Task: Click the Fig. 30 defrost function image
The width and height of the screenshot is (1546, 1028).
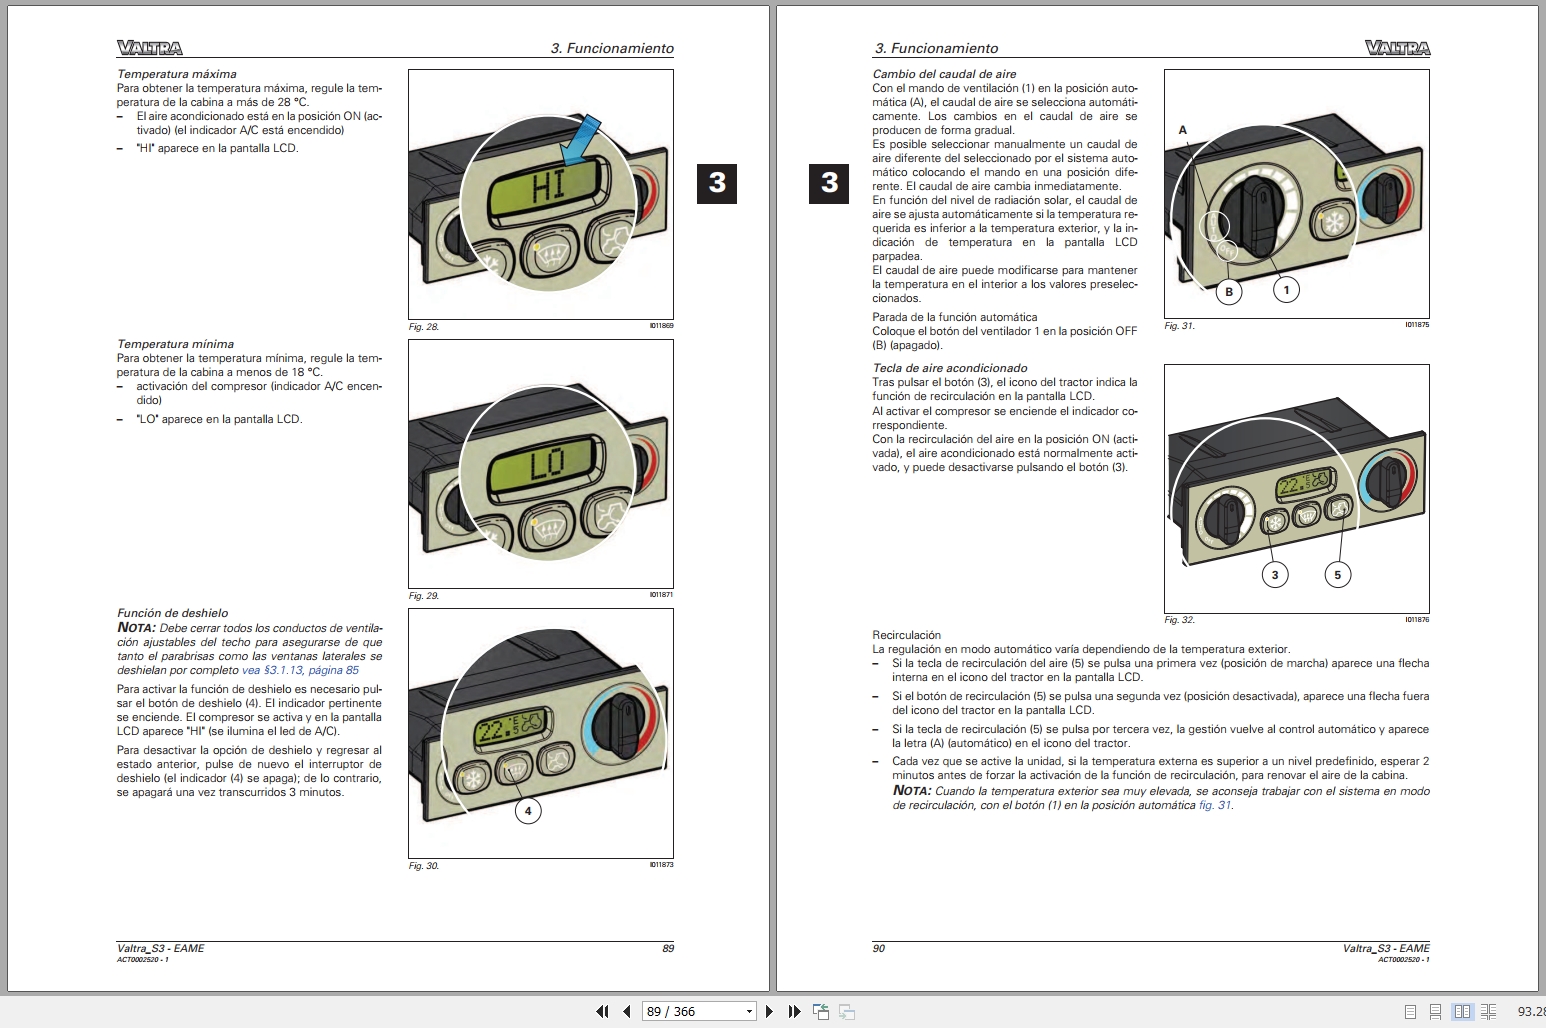Action: click(x=541, y=733)
